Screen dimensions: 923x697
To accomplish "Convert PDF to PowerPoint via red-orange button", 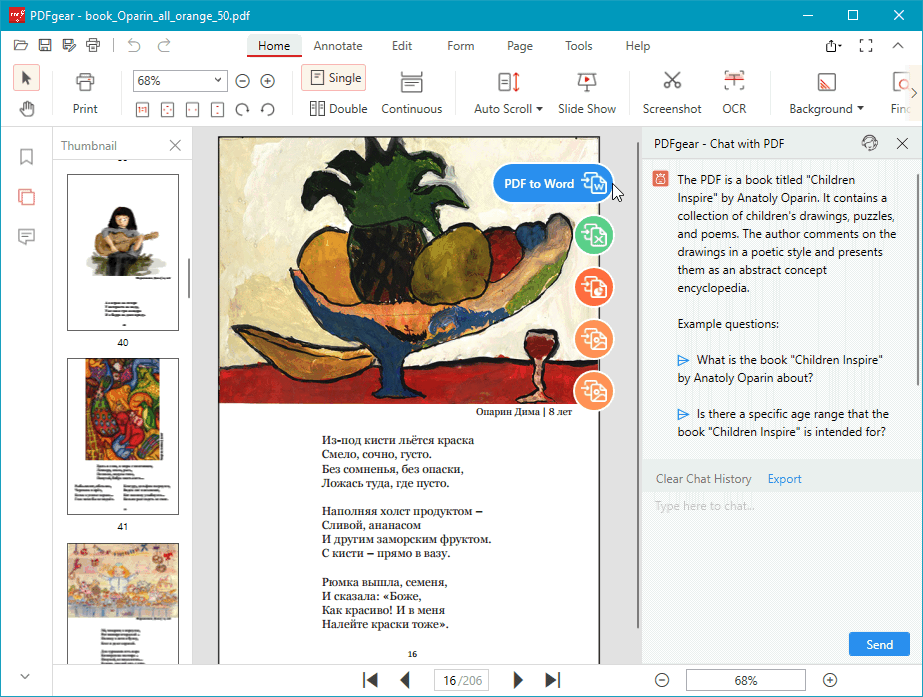I will (x=594, y=287).
